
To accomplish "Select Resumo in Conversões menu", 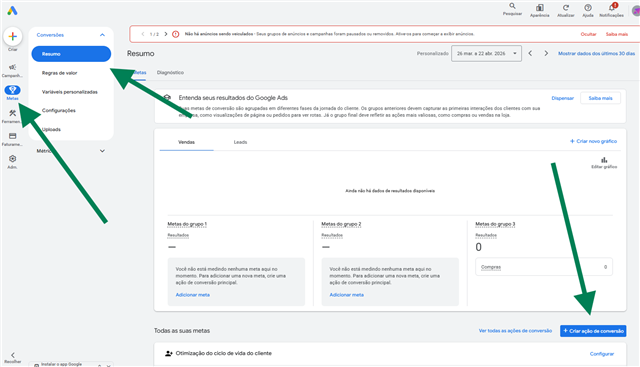I will [71, 54].
